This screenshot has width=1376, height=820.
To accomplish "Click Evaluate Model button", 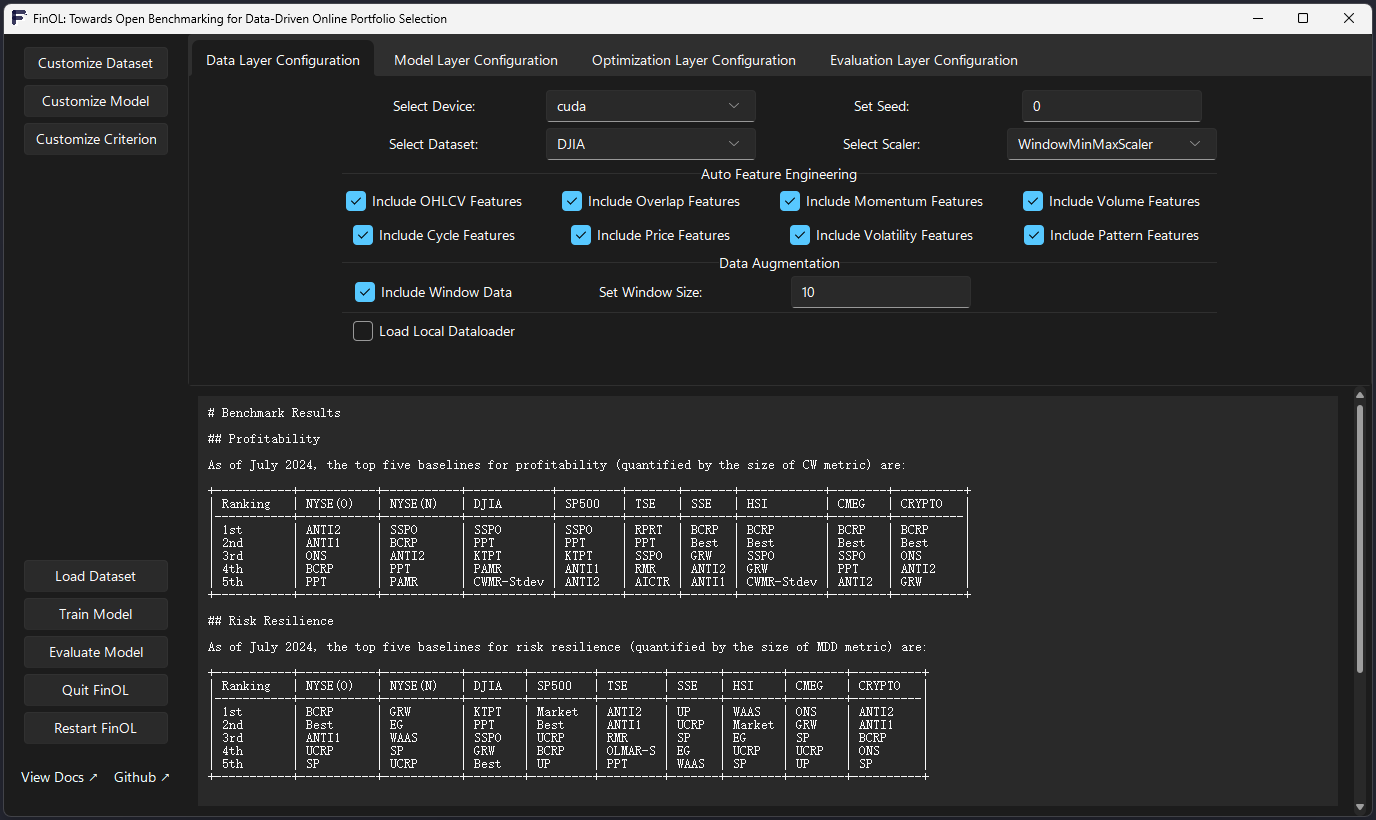I will tap(96, 652).
